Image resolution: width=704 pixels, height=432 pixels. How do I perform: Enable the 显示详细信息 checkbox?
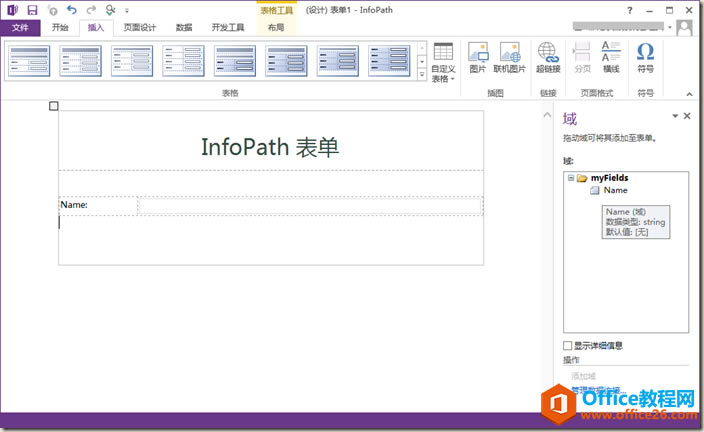pos(568,345)
